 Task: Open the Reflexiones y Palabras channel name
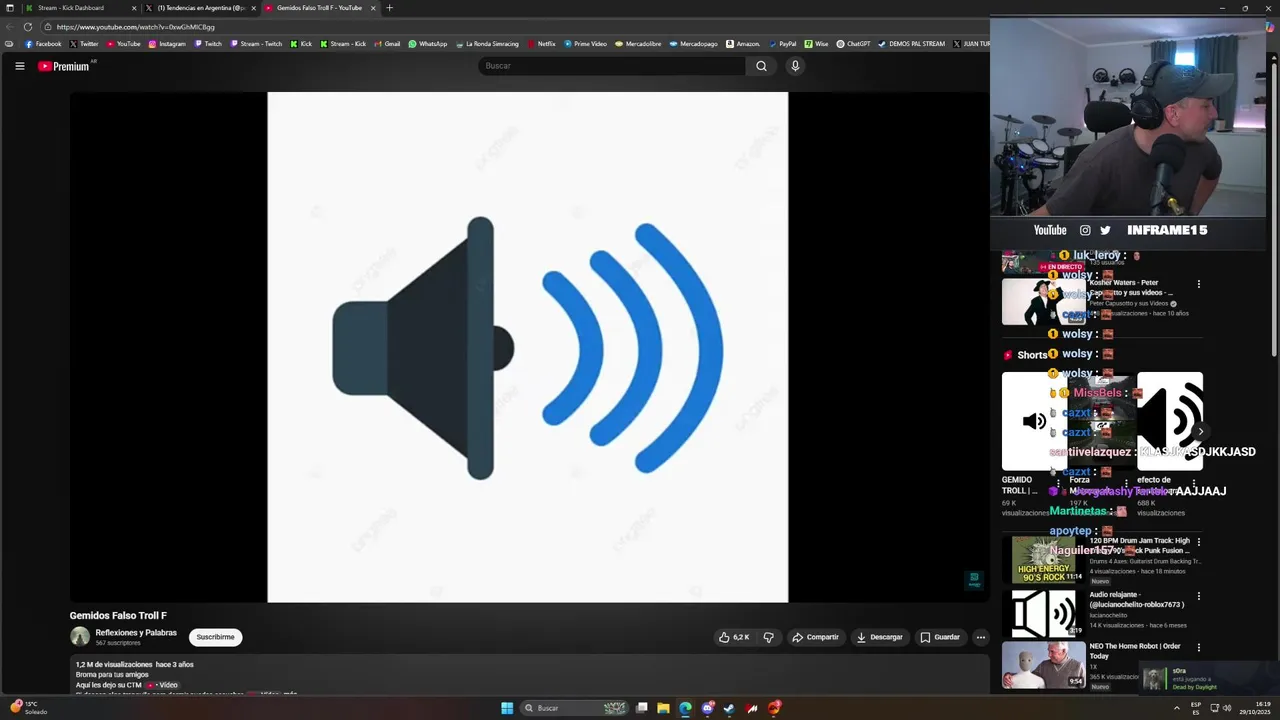(x=136, y=633)
